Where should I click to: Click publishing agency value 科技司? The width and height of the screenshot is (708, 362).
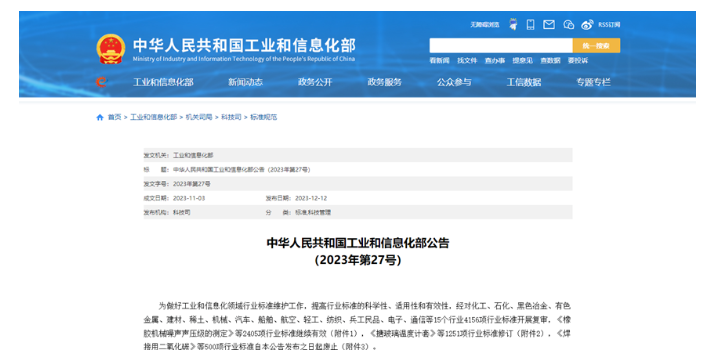click(x=182, y=213)
